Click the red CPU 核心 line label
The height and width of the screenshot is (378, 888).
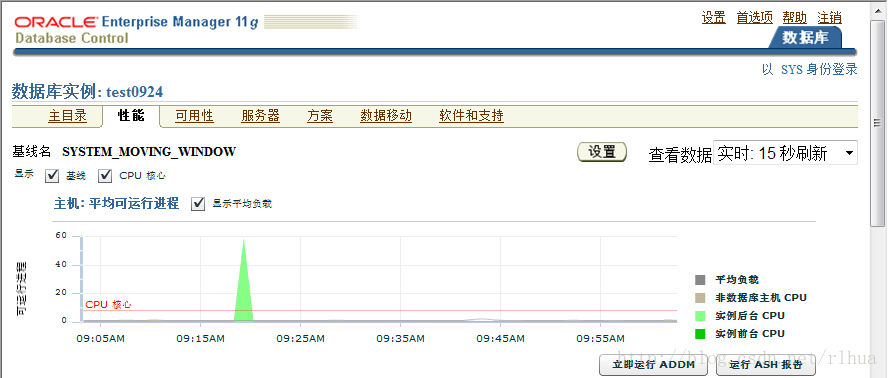tap(108, 305)
